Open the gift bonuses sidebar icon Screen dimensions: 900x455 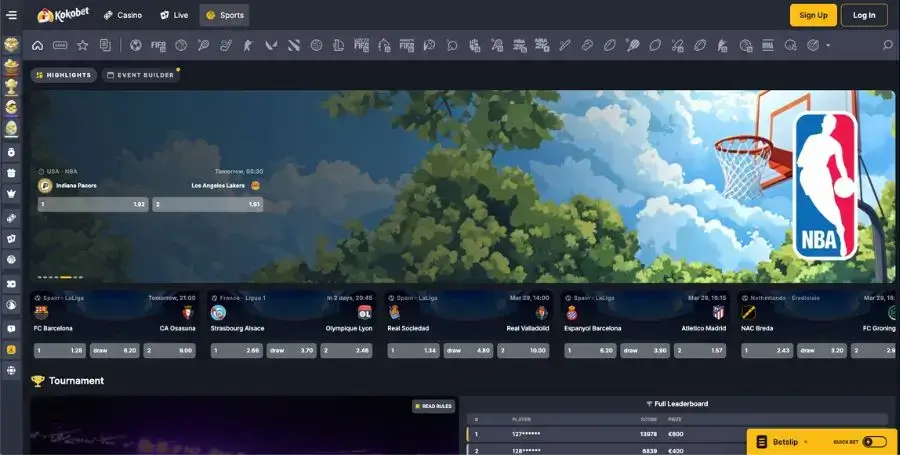(11, 173)
